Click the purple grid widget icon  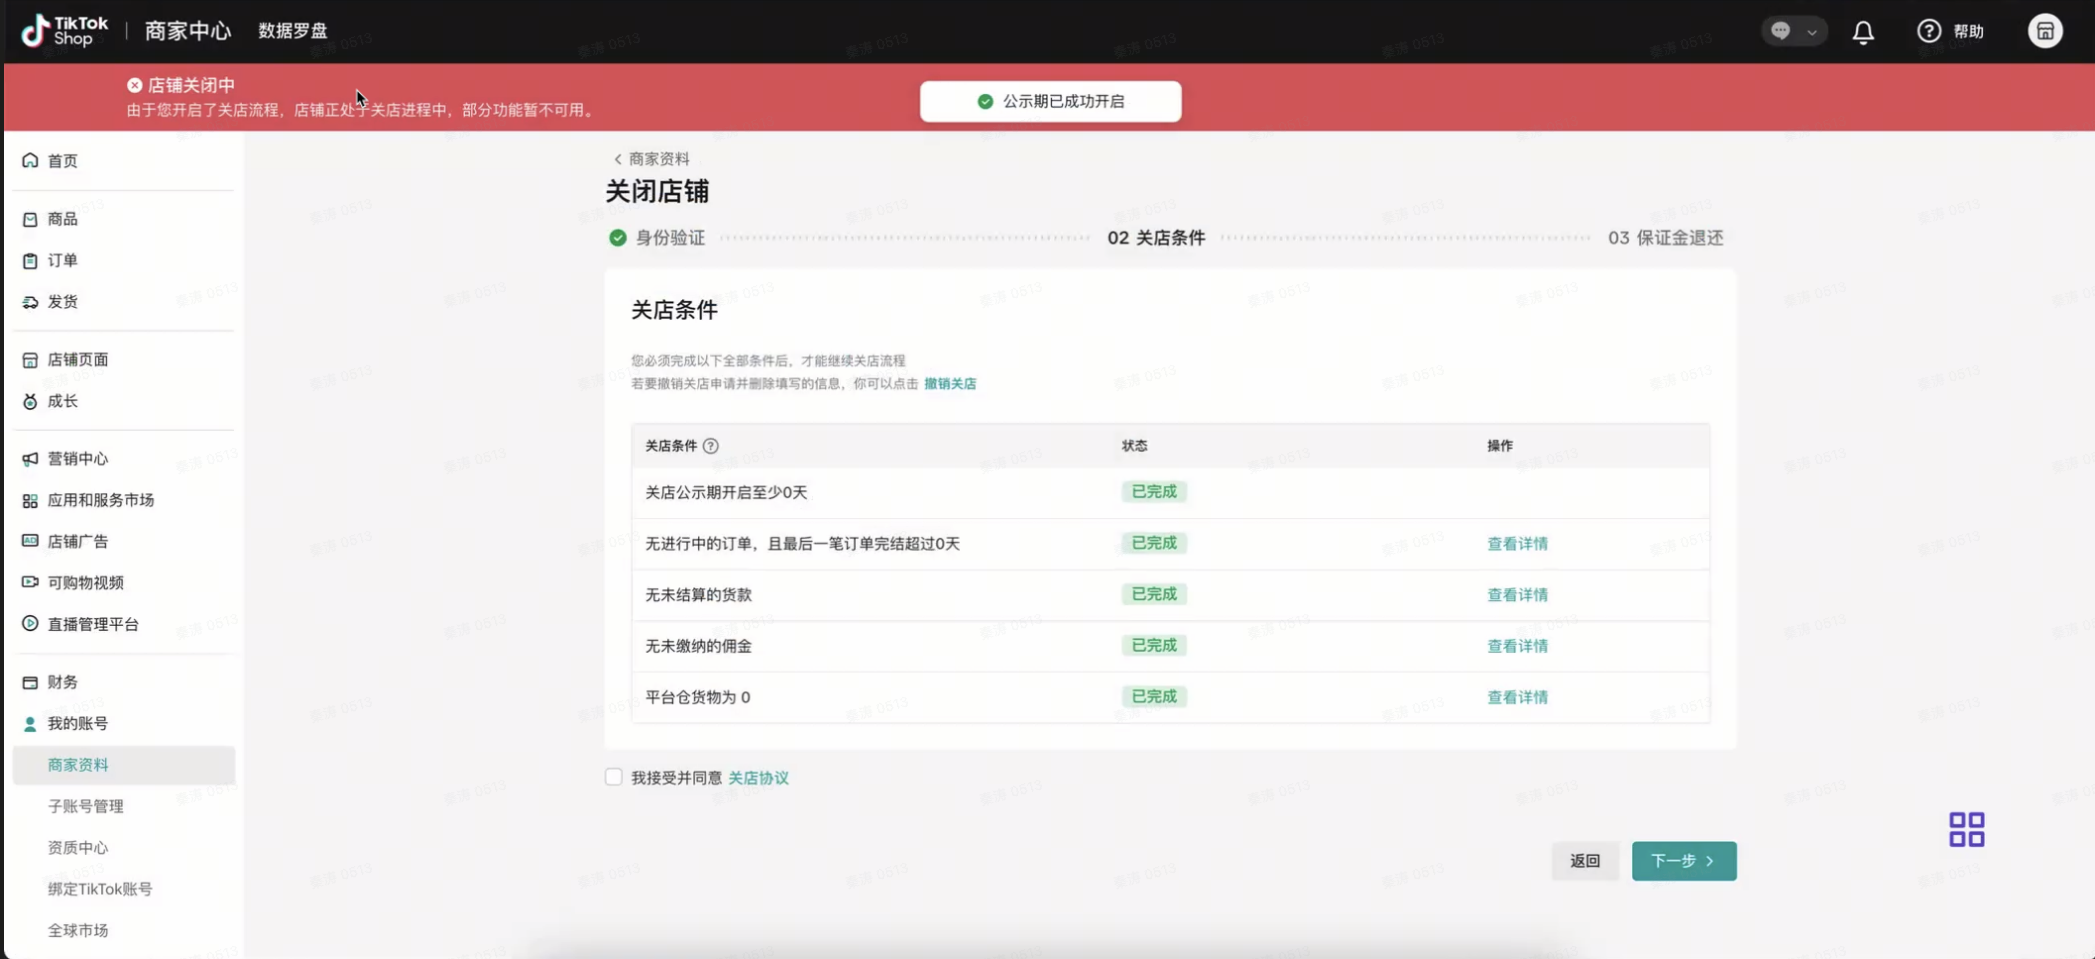click(1966, 829)
